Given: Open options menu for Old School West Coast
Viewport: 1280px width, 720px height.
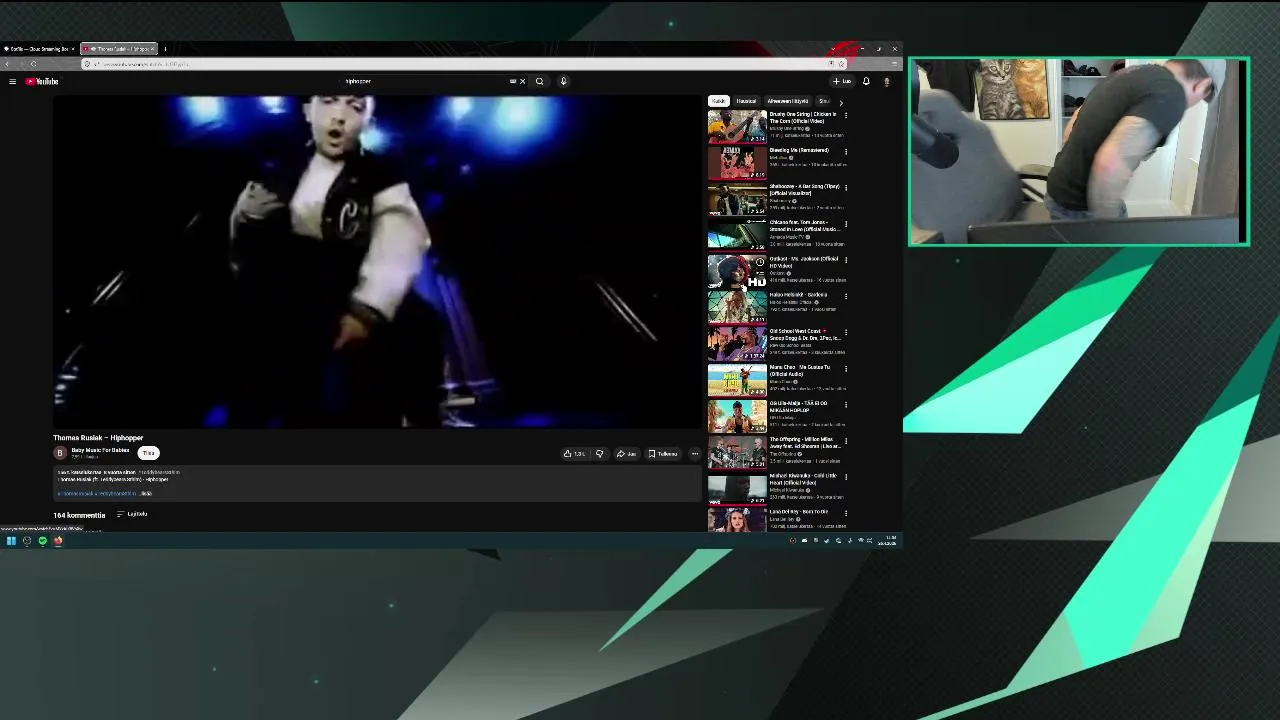Looking at the screenshot, I should [x=846, y=333].
